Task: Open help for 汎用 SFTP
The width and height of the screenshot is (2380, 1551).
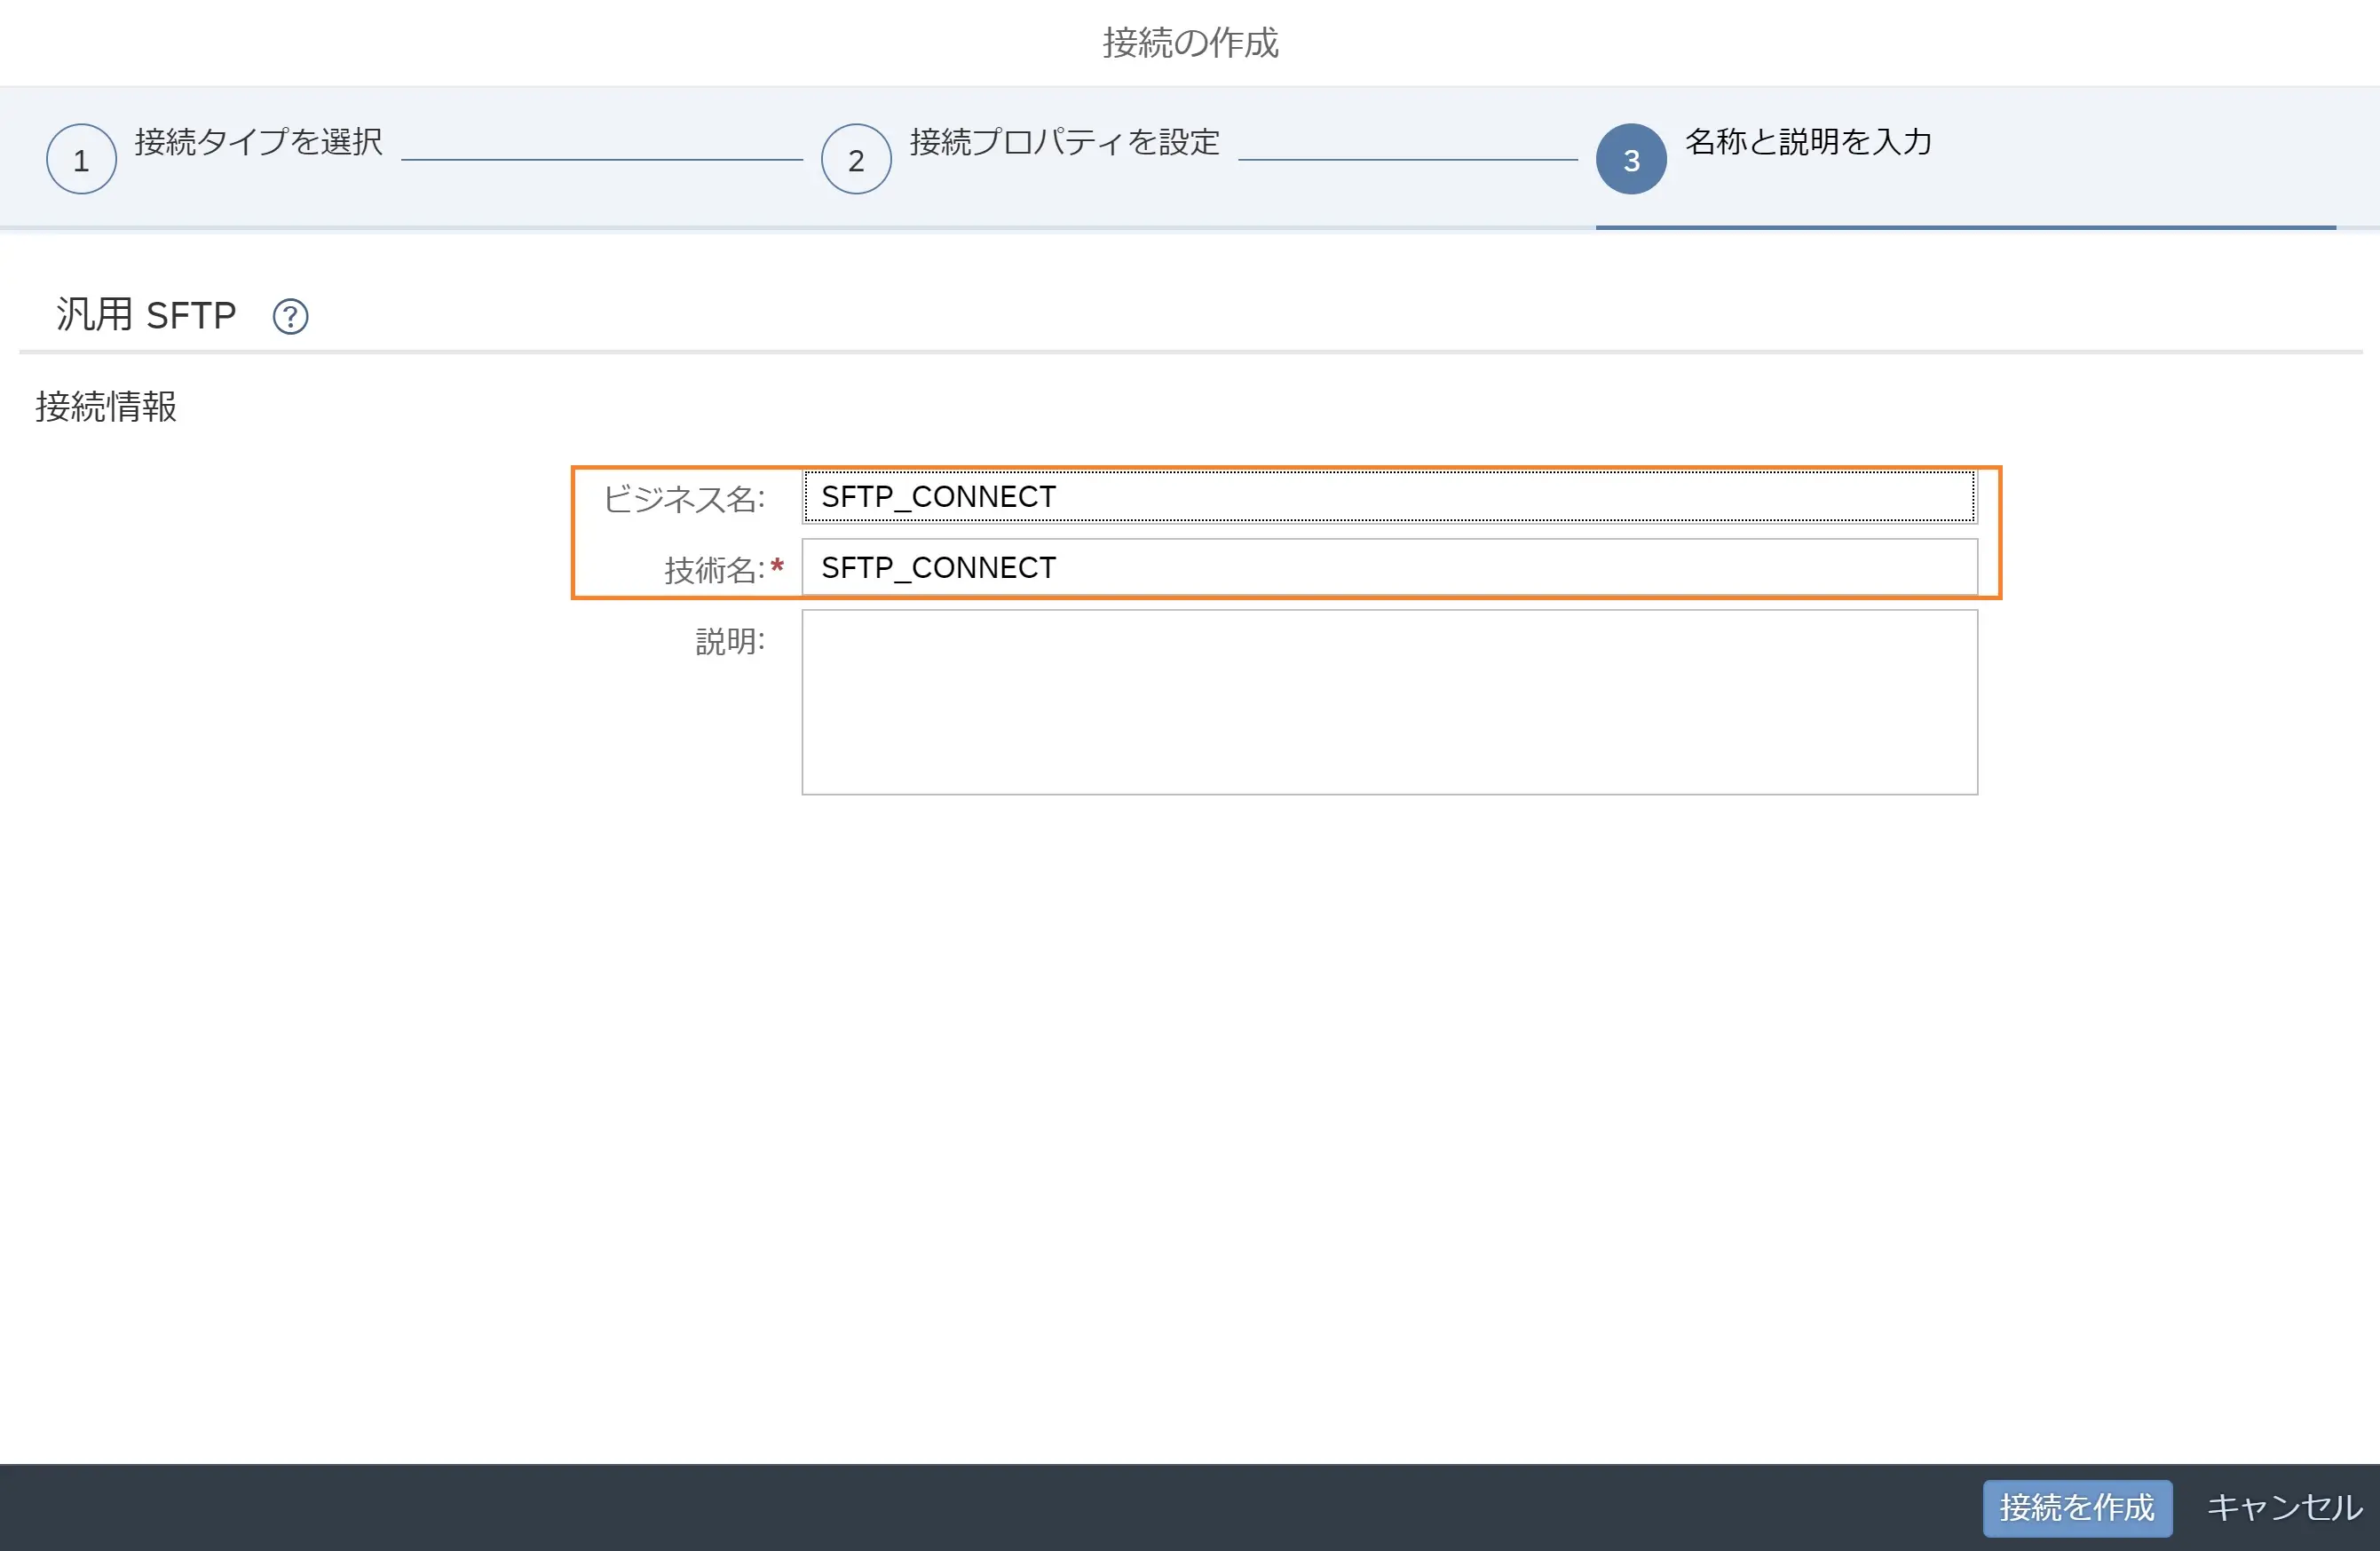Action: pos(290,317)
